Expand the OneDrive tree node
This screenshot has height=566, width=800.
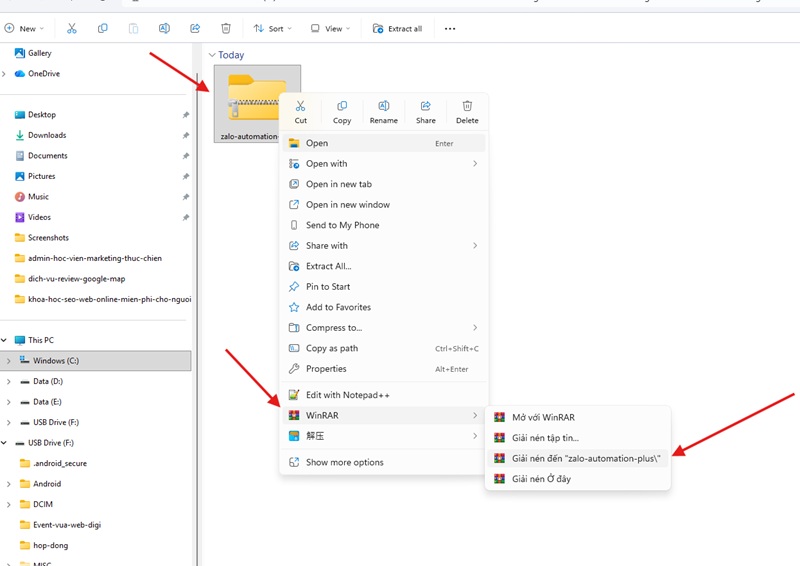(5, 73)
